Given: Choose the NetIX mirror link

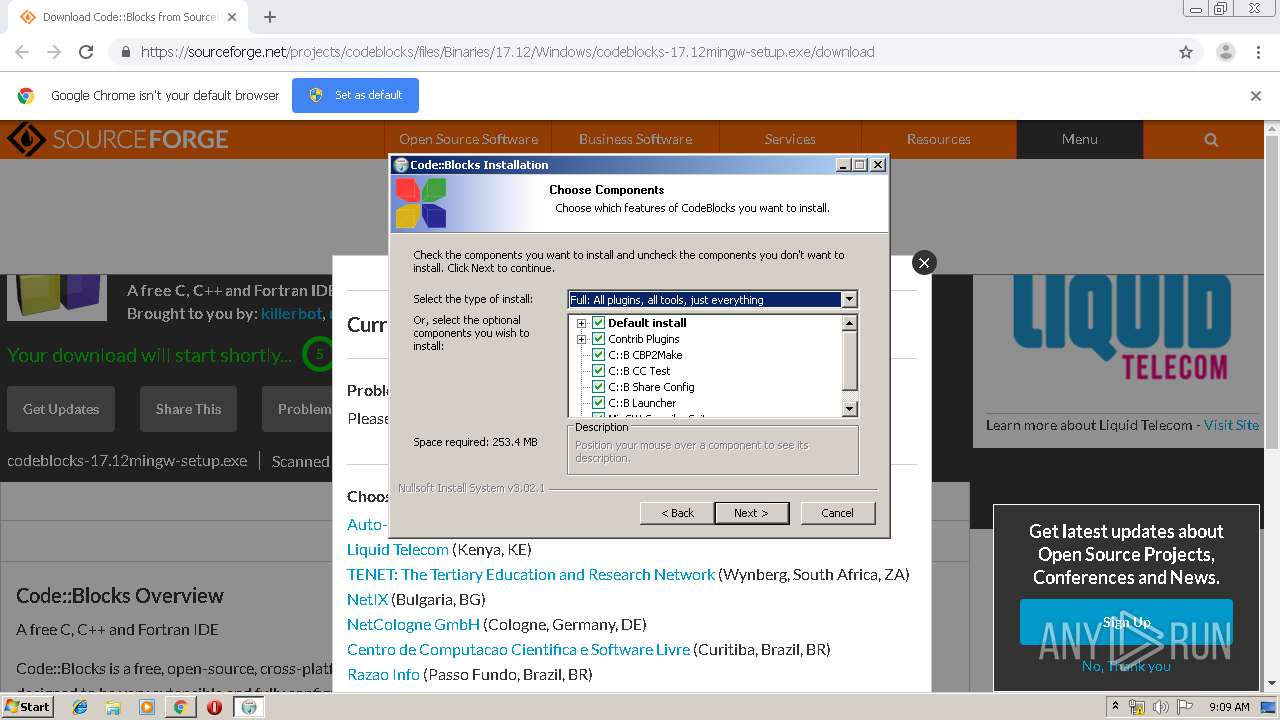Looking at the screenshot, I should pyautogui.click(x=367, y=599).
